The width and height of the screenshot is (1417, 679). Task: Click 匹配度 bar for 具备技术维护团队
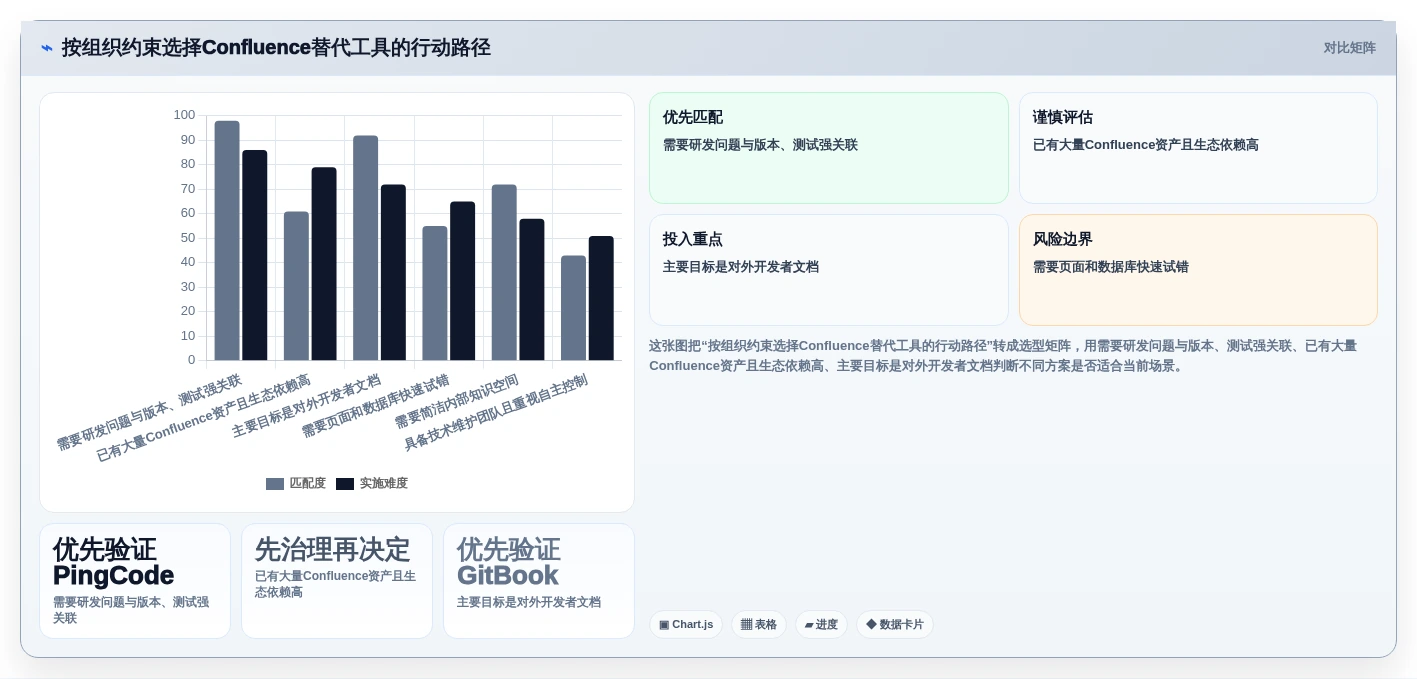tap(574, 308)
